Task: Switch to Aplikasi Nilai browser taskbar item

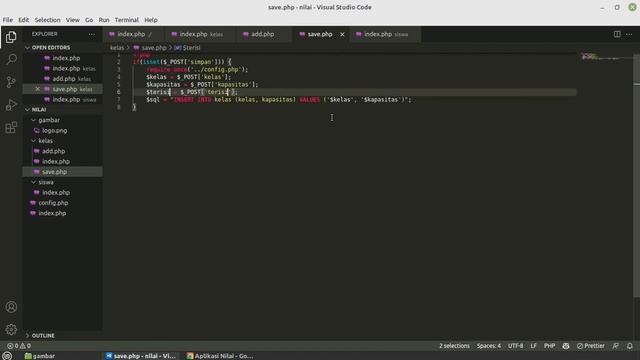Action: pos(220,356)
